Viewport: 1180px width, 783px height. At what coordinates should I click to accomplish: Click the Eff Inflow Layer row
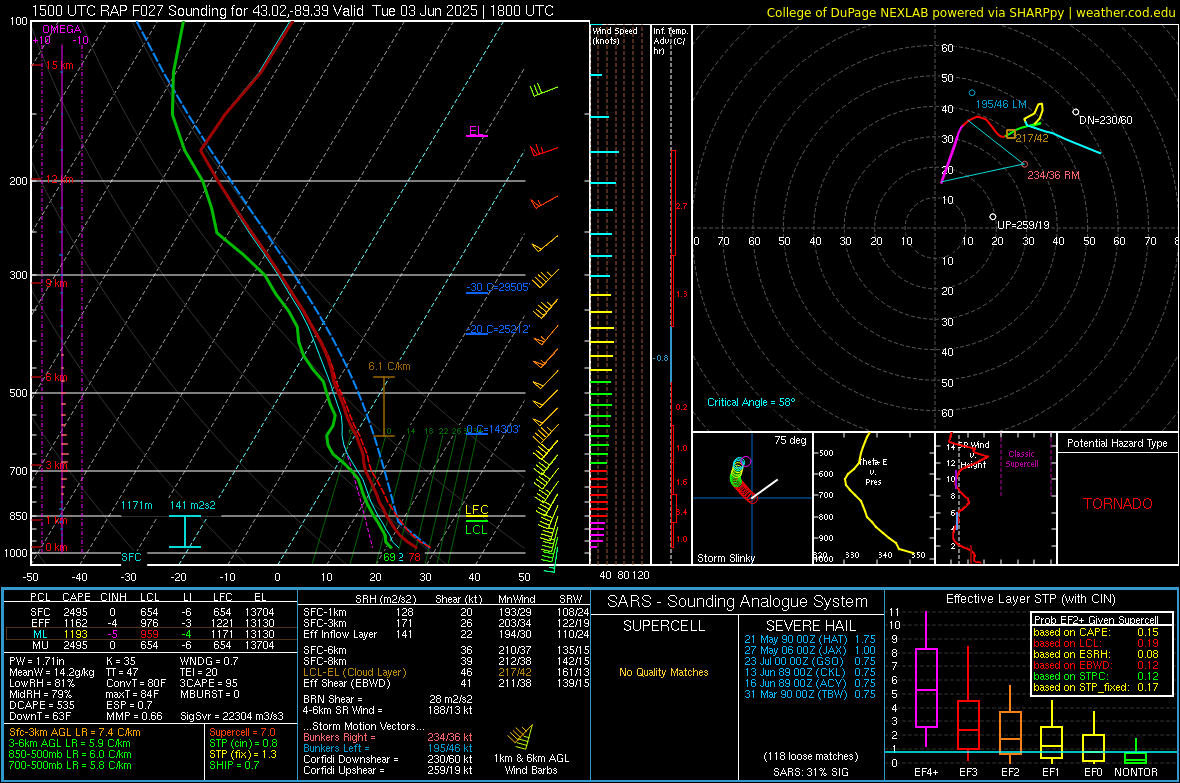pyautogui.click(x=444, y=634)
